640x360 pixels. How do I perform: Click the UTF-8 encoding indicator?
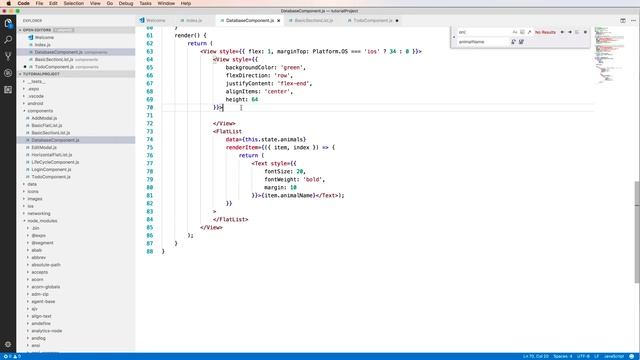click(x=583, y=356)
